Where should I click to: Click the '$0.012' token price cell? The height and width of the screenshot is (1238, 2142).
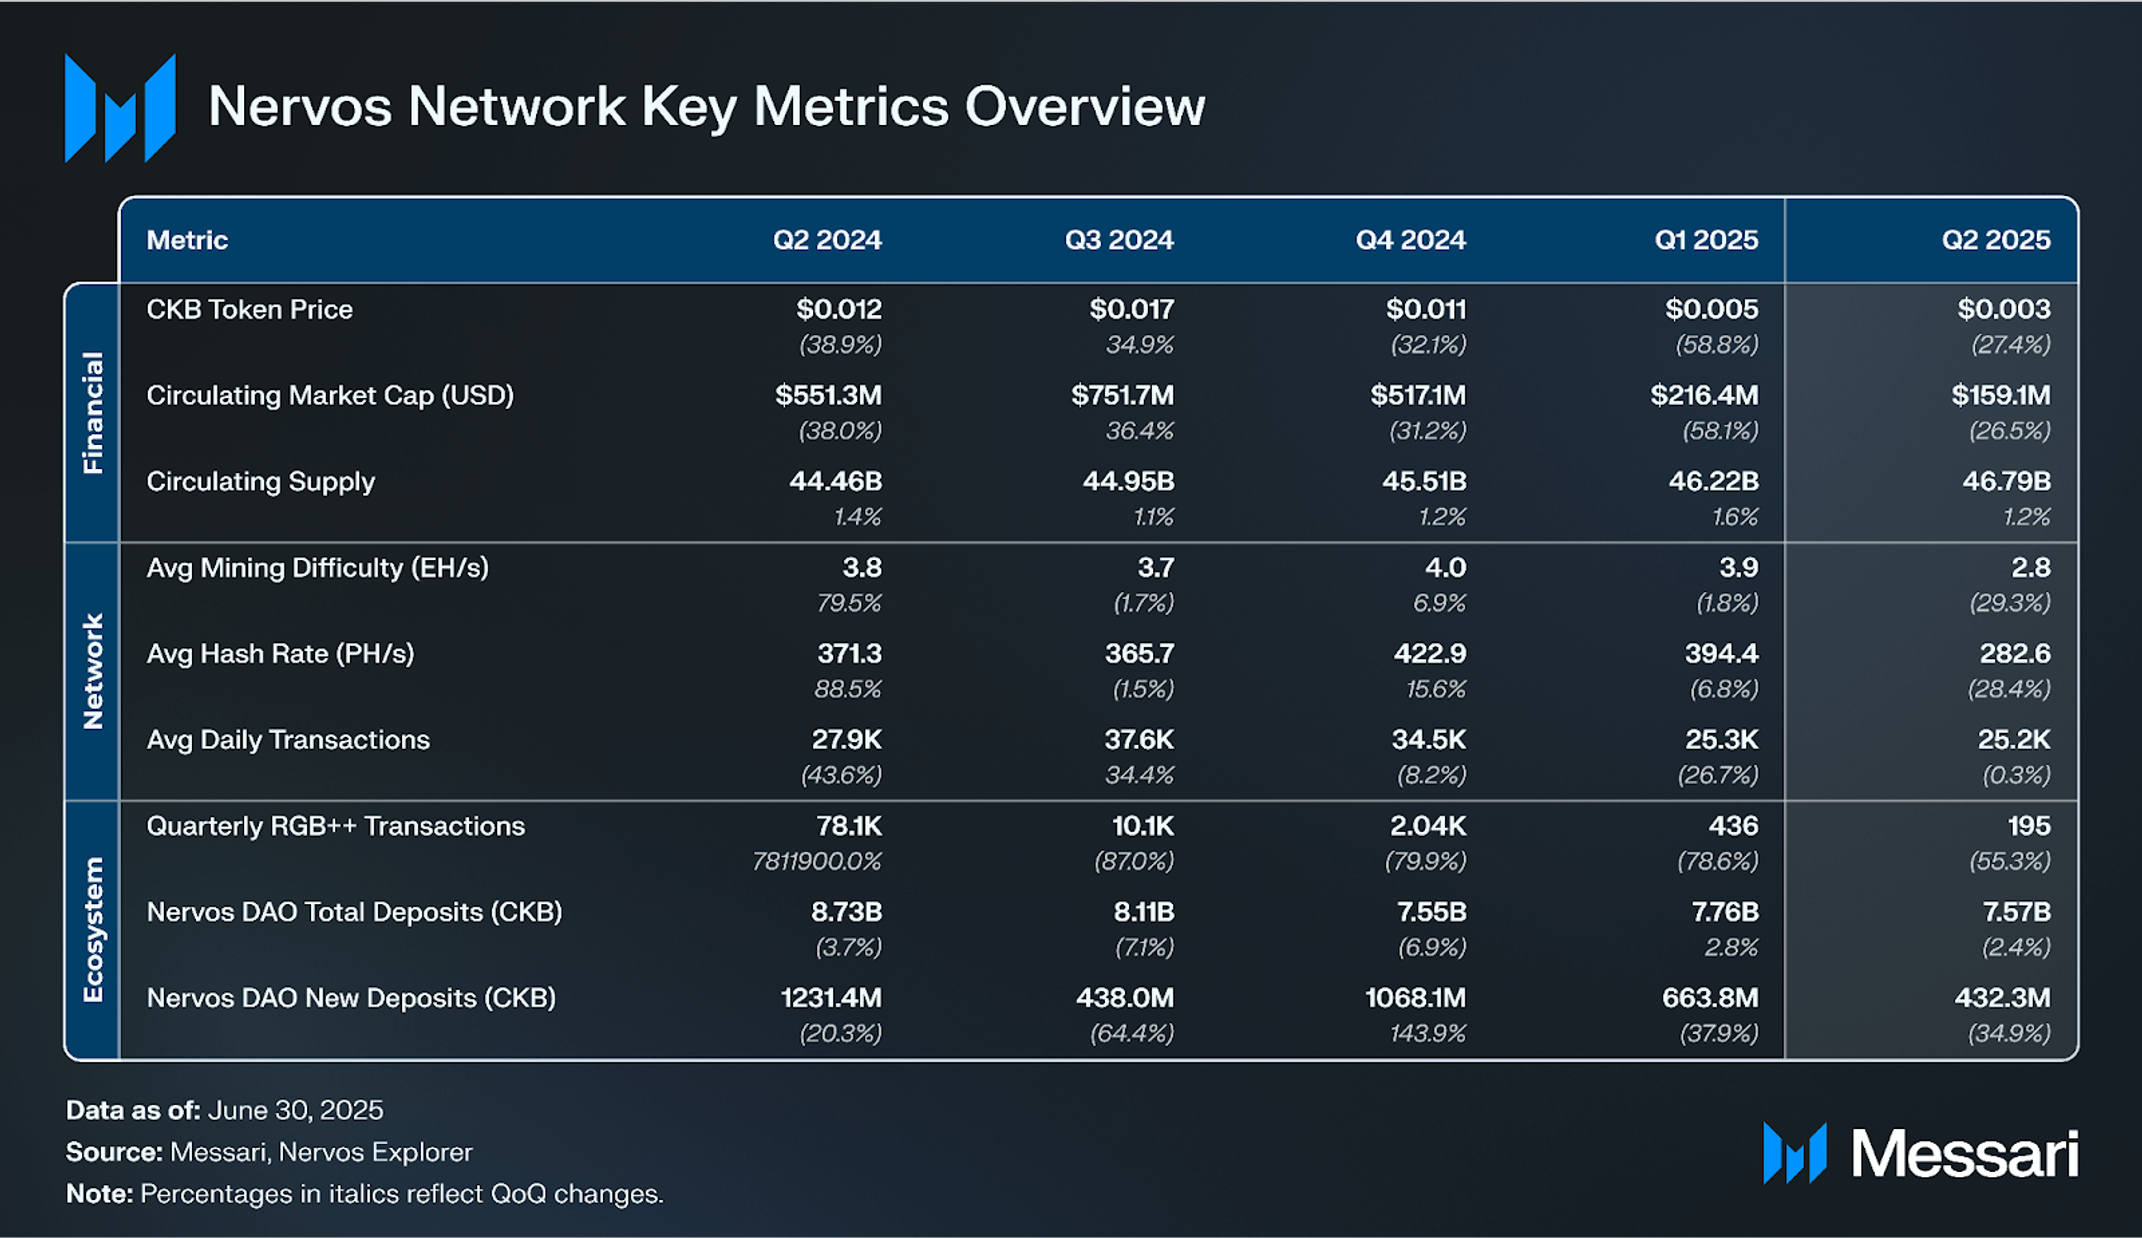[839, 310]
